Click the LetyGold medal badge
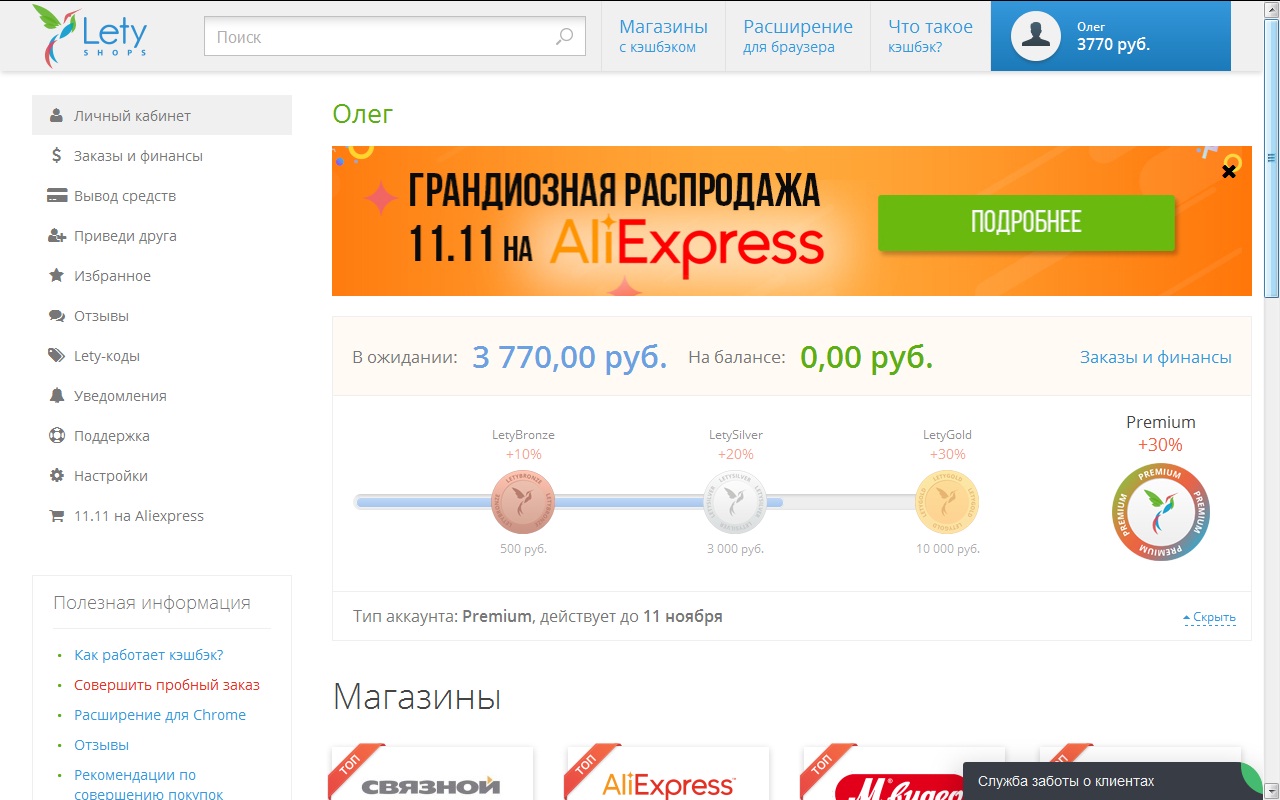This screenshot has width=1280, height=800. coord(947,502)
